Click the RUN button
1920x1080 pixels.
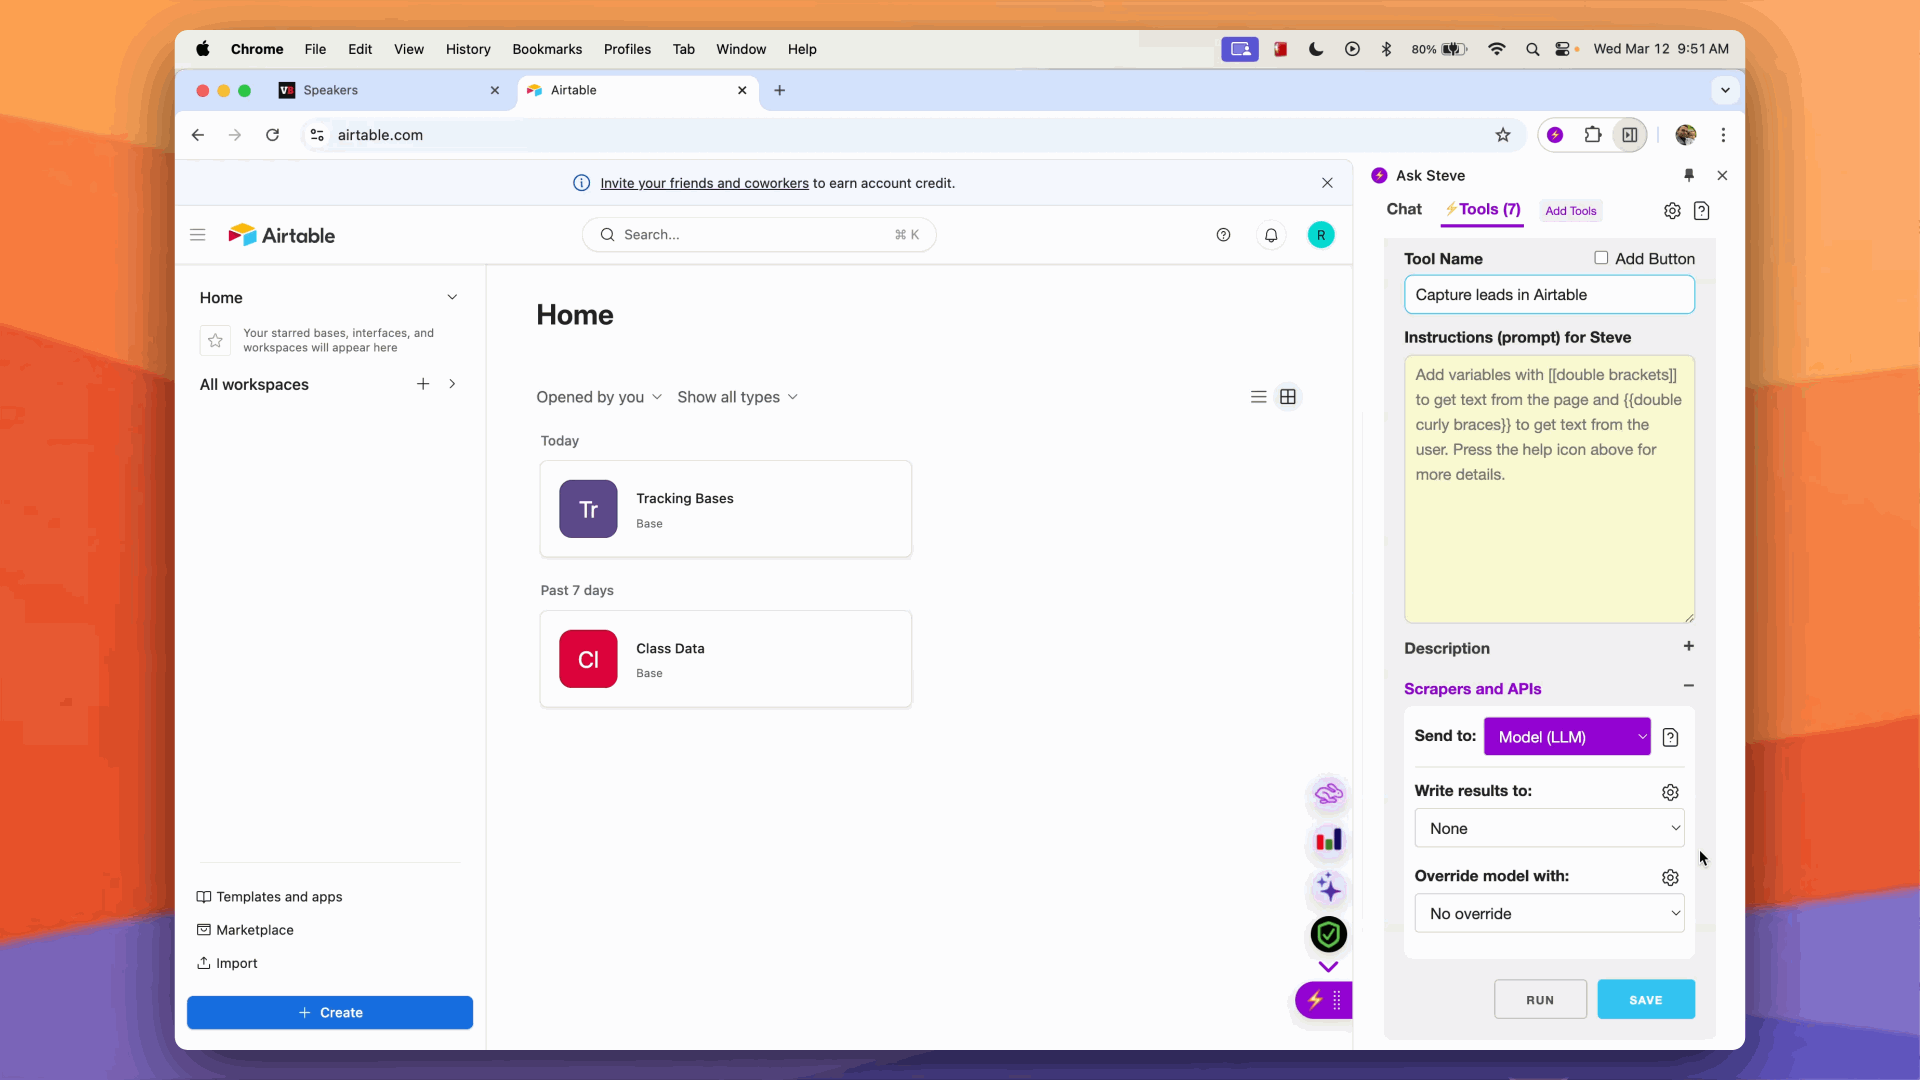pos(1540,999)
